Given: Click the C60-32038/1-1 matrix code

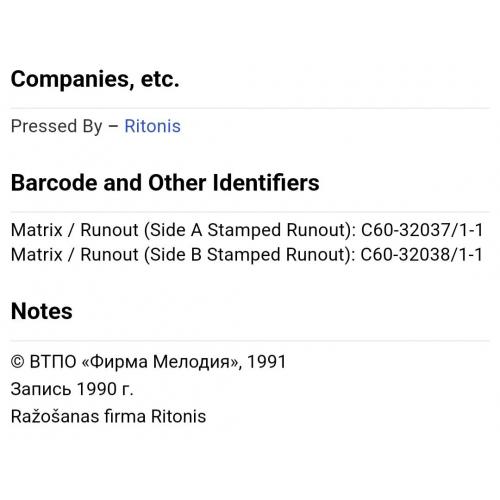Looking at the screenshot, I should (422, 255).
